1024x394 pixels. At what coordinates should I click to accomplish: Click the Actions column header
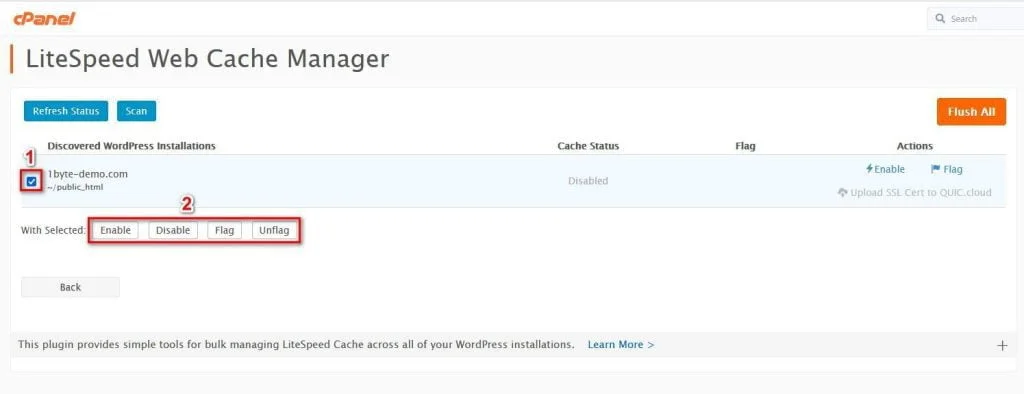(914, 146)
